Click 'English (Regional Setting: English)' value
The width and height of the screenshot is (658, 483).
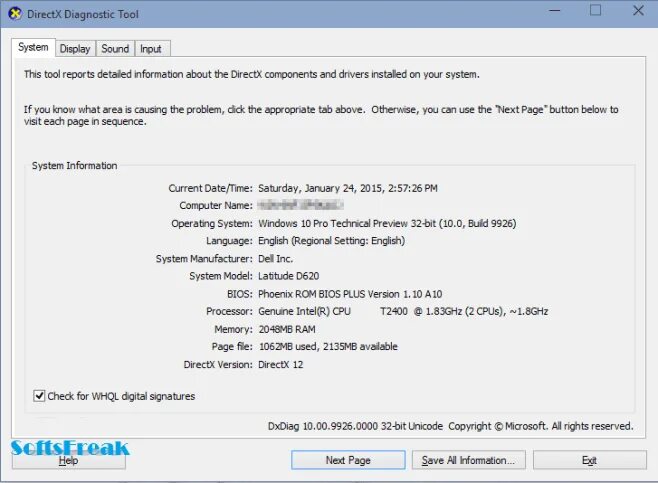332,241
